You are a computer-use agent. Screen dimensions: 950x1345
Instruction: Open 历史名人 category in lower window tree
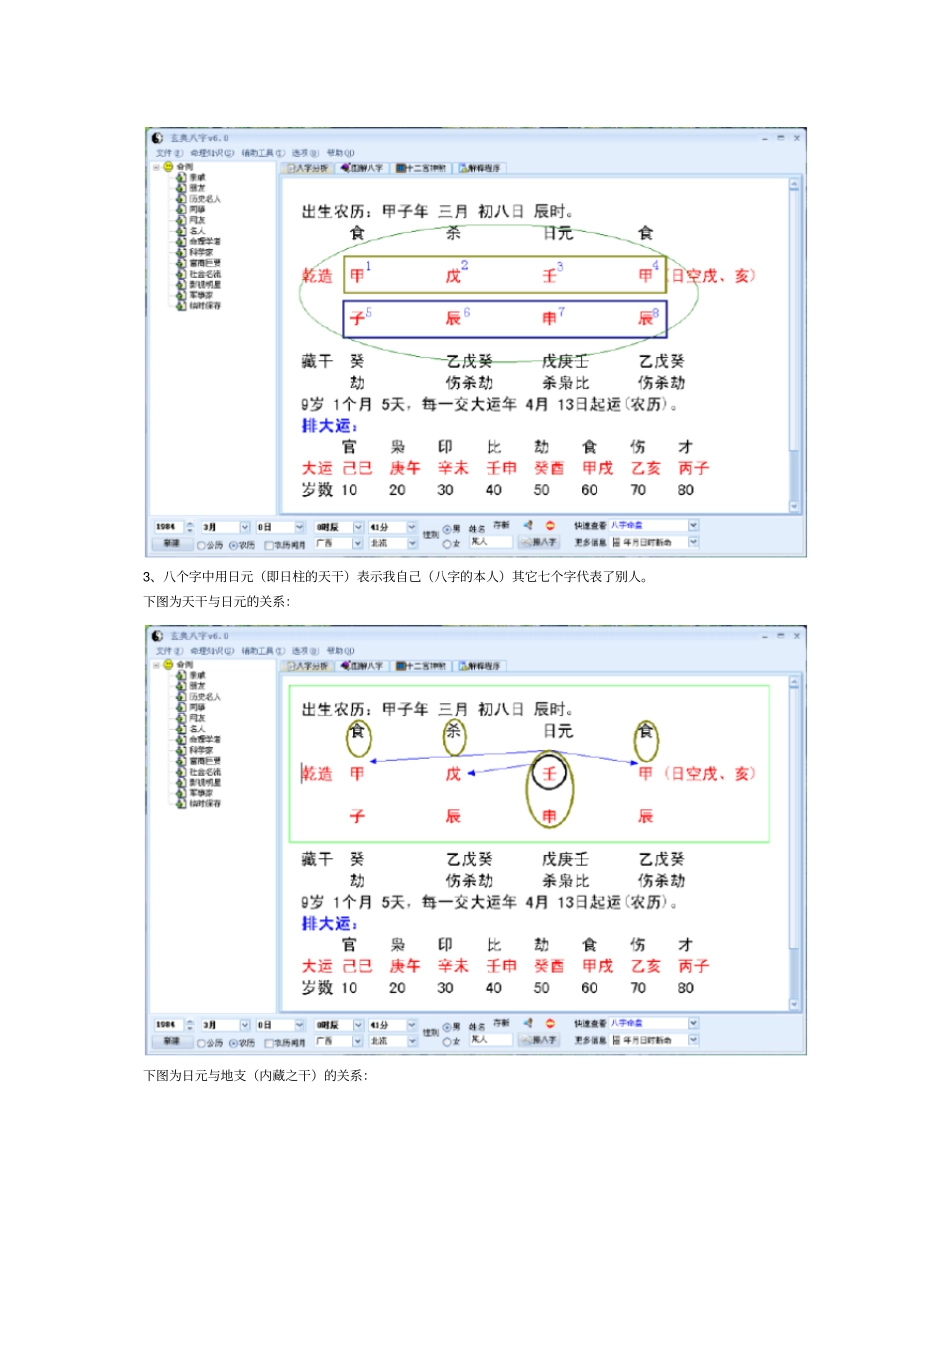pyautogui.click(x=205, y=697)
